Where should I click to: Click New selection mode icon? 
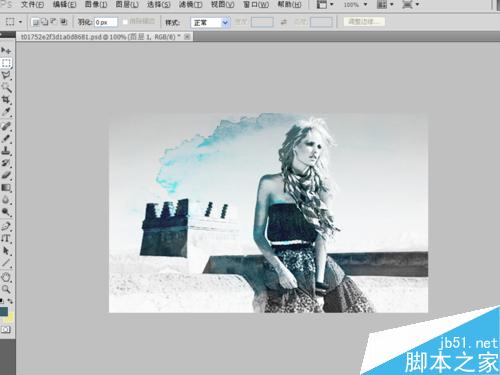35,22
